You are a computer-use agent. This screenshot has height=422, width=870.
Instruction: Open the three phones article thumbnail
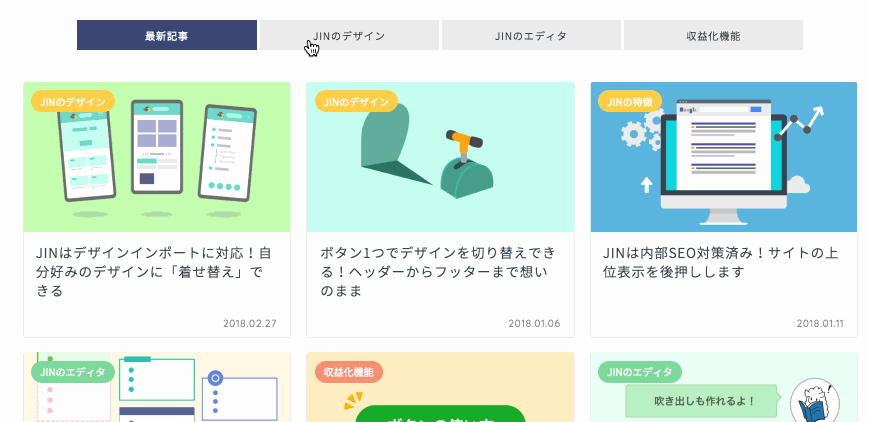tap(157, 157)
